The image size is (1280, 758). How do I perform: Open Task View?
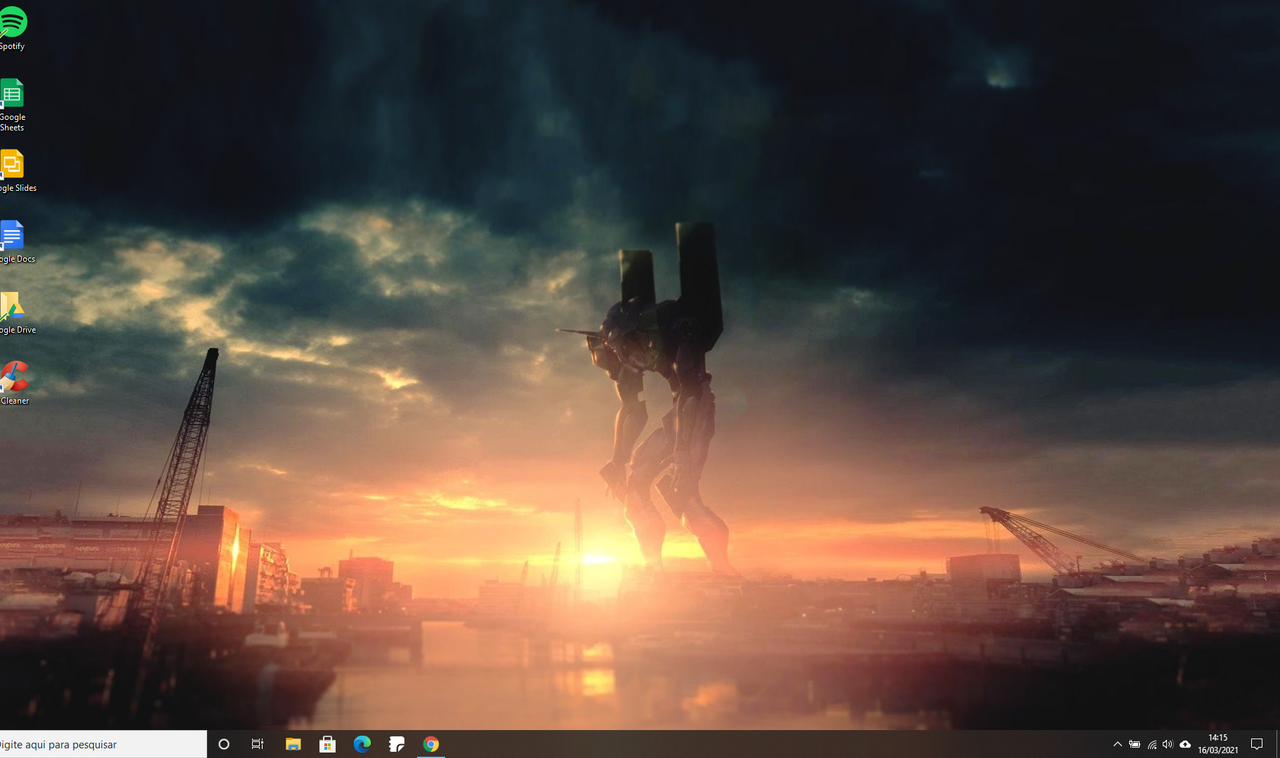(257, 744)
